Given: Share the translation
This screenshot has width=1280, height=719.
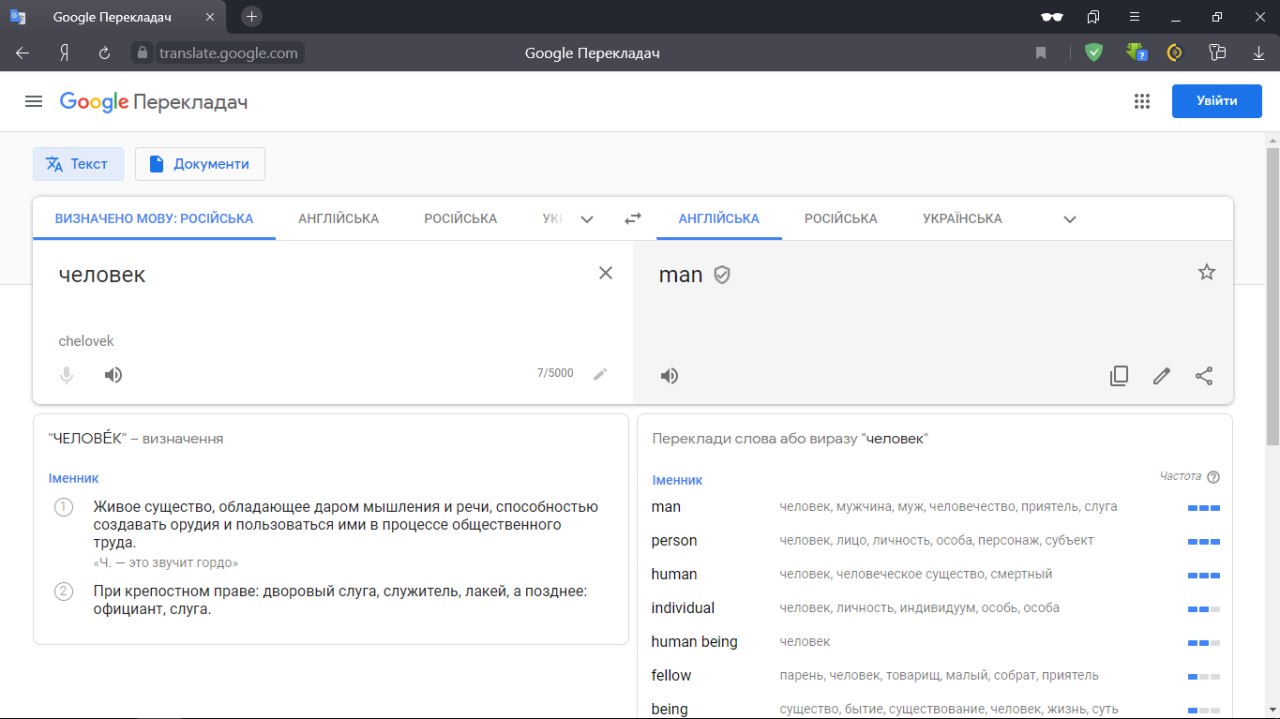Looking at the screenshot, I should tap(1204, 376).
